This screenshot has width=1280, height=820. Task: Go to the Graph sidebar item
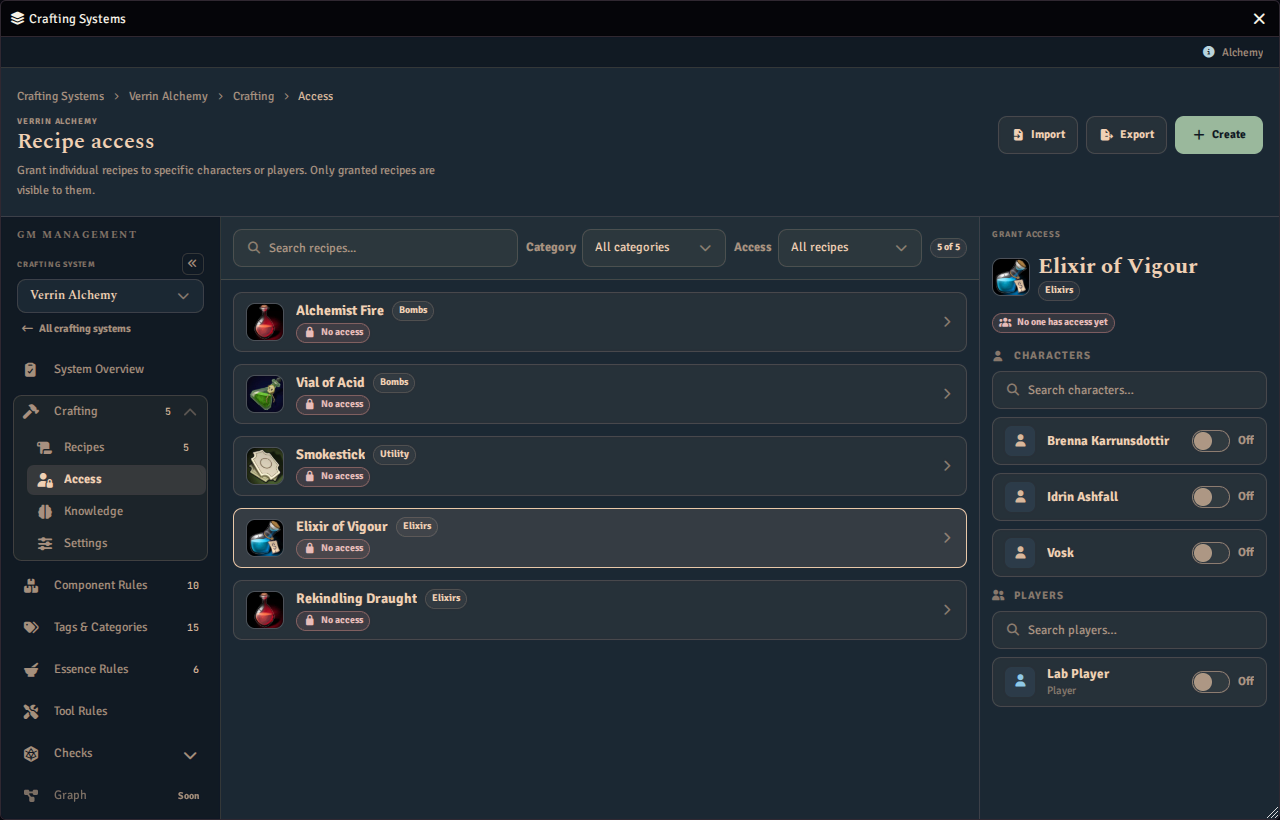(x=110, y=796)
